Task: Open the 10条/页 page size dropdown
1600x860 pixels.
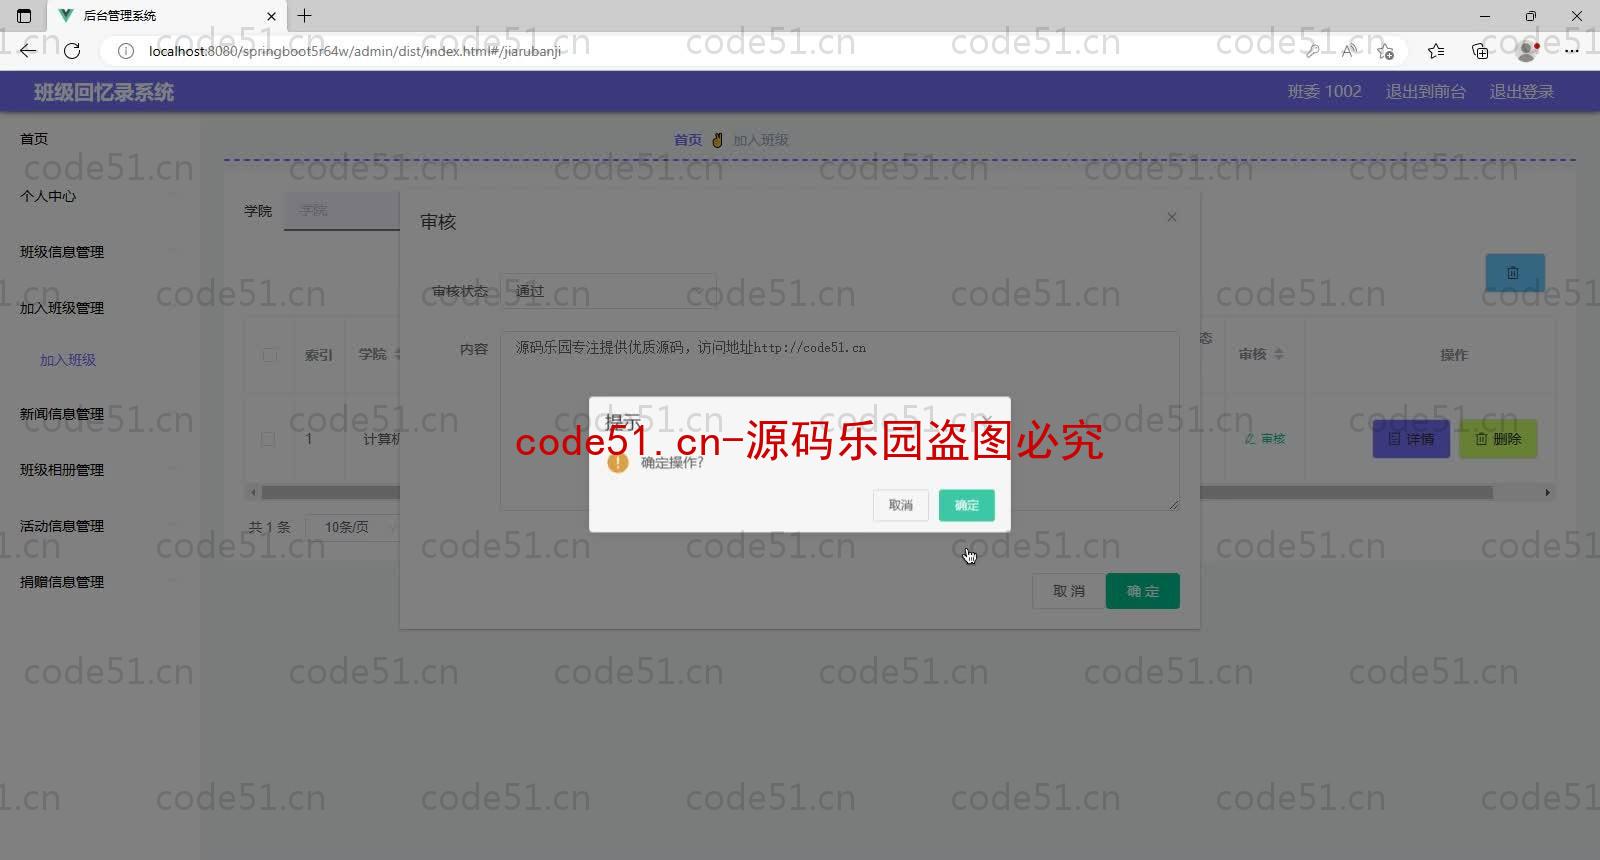Action: click(x=352, y=527)
